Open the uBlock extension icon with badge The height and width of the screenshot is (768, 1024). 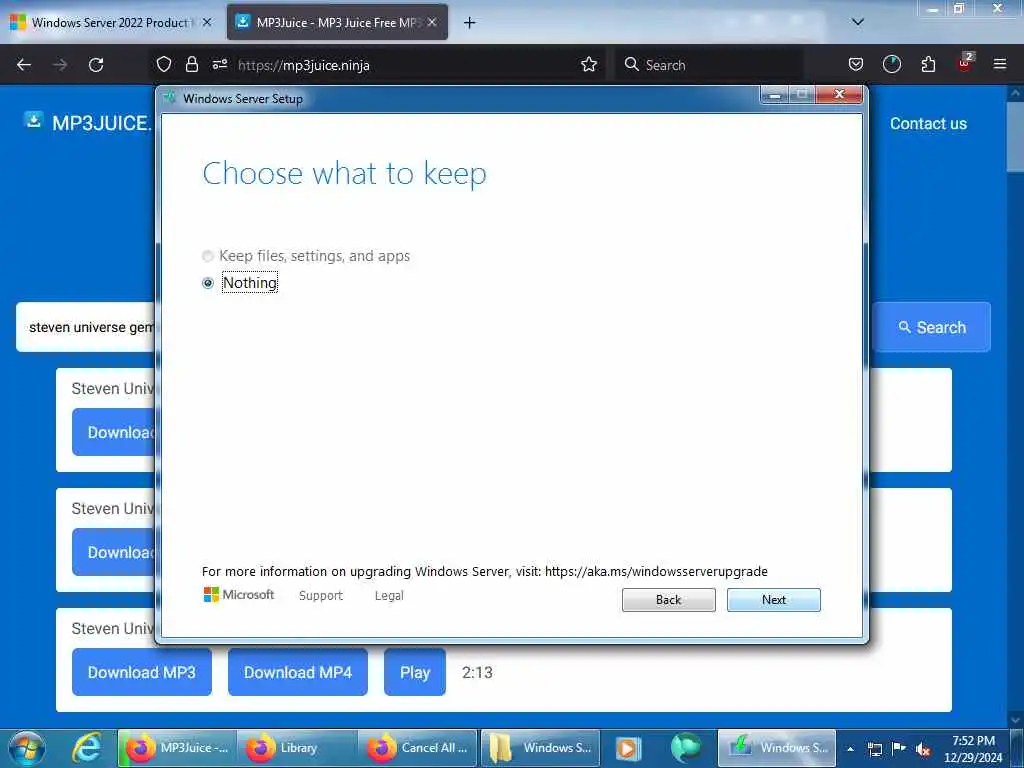(965, 63)
